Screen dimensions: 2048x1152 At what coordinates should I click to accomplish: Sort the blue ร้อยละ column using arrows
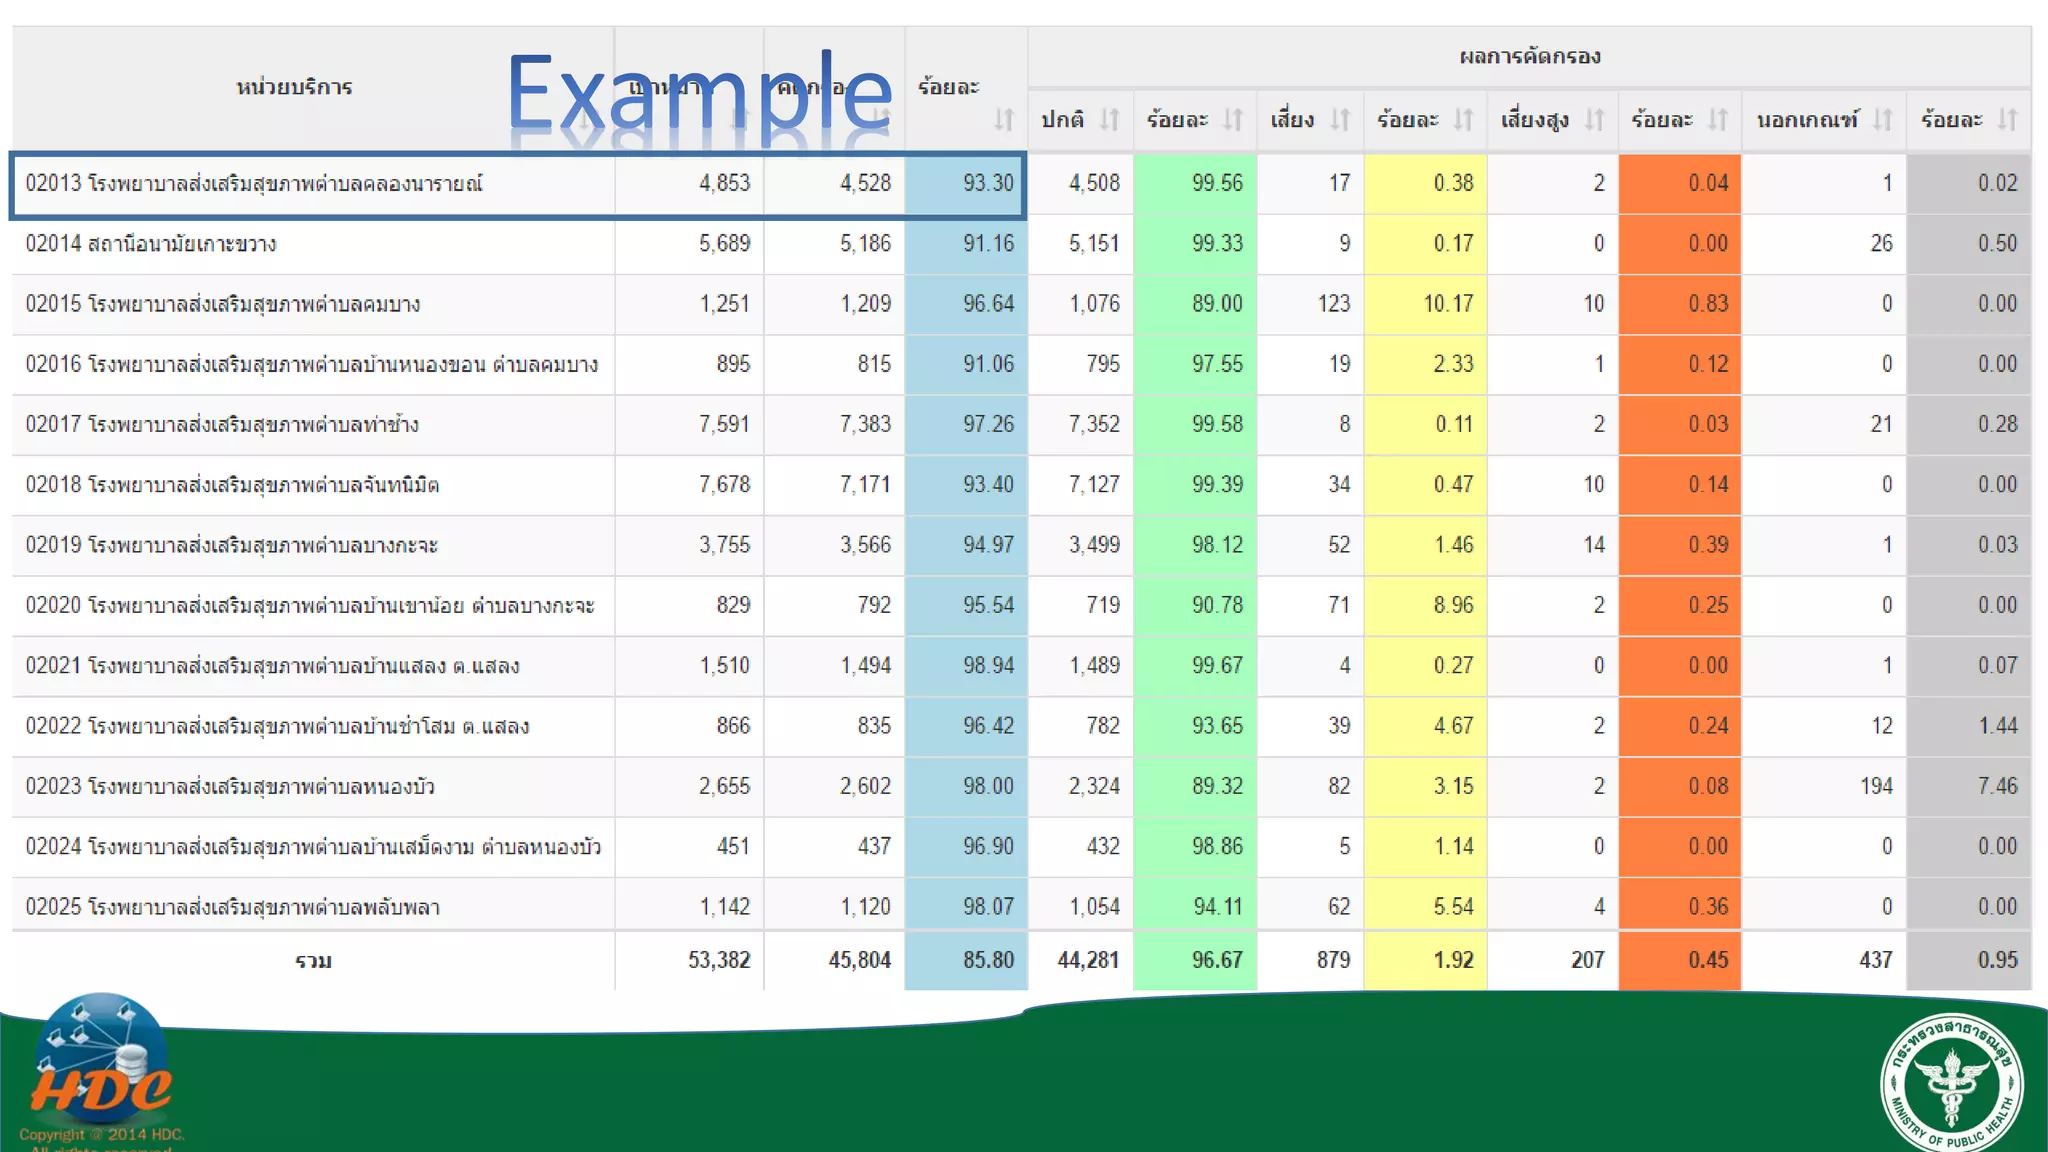[1004, 120]
